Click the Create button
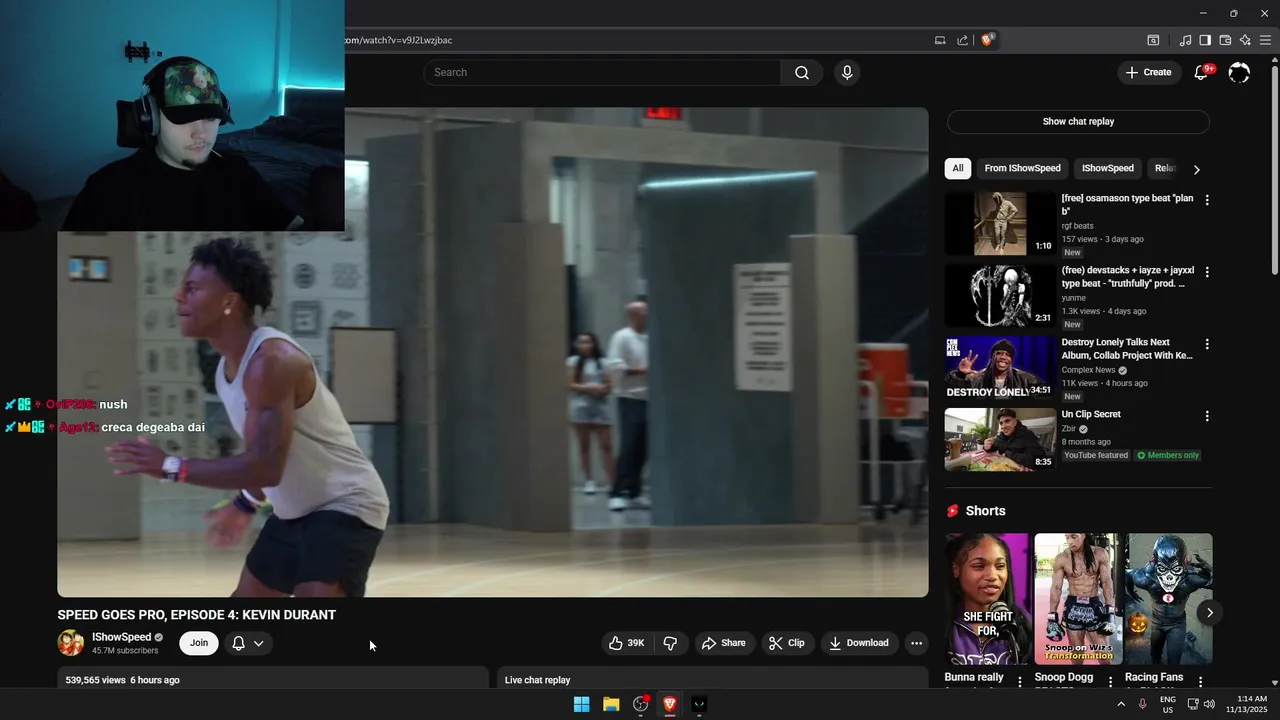The image size is (1280, 720). coord(1149,72)
